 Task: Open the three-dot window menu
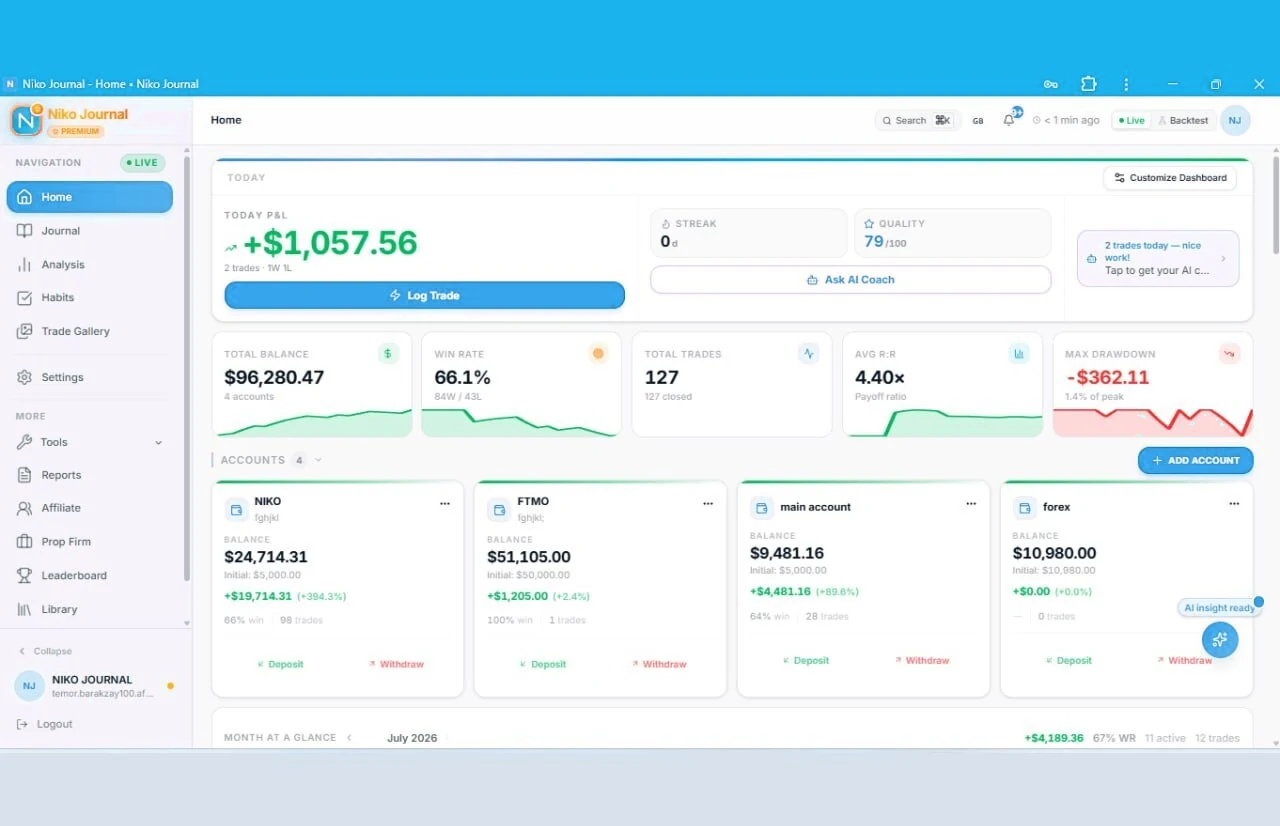(1126, 84)
